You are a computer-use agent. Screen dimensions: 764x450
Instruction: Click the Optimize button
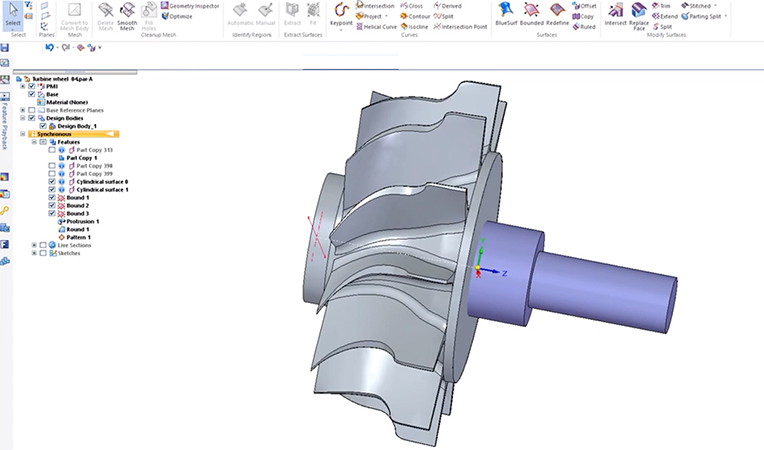point(176,16)
